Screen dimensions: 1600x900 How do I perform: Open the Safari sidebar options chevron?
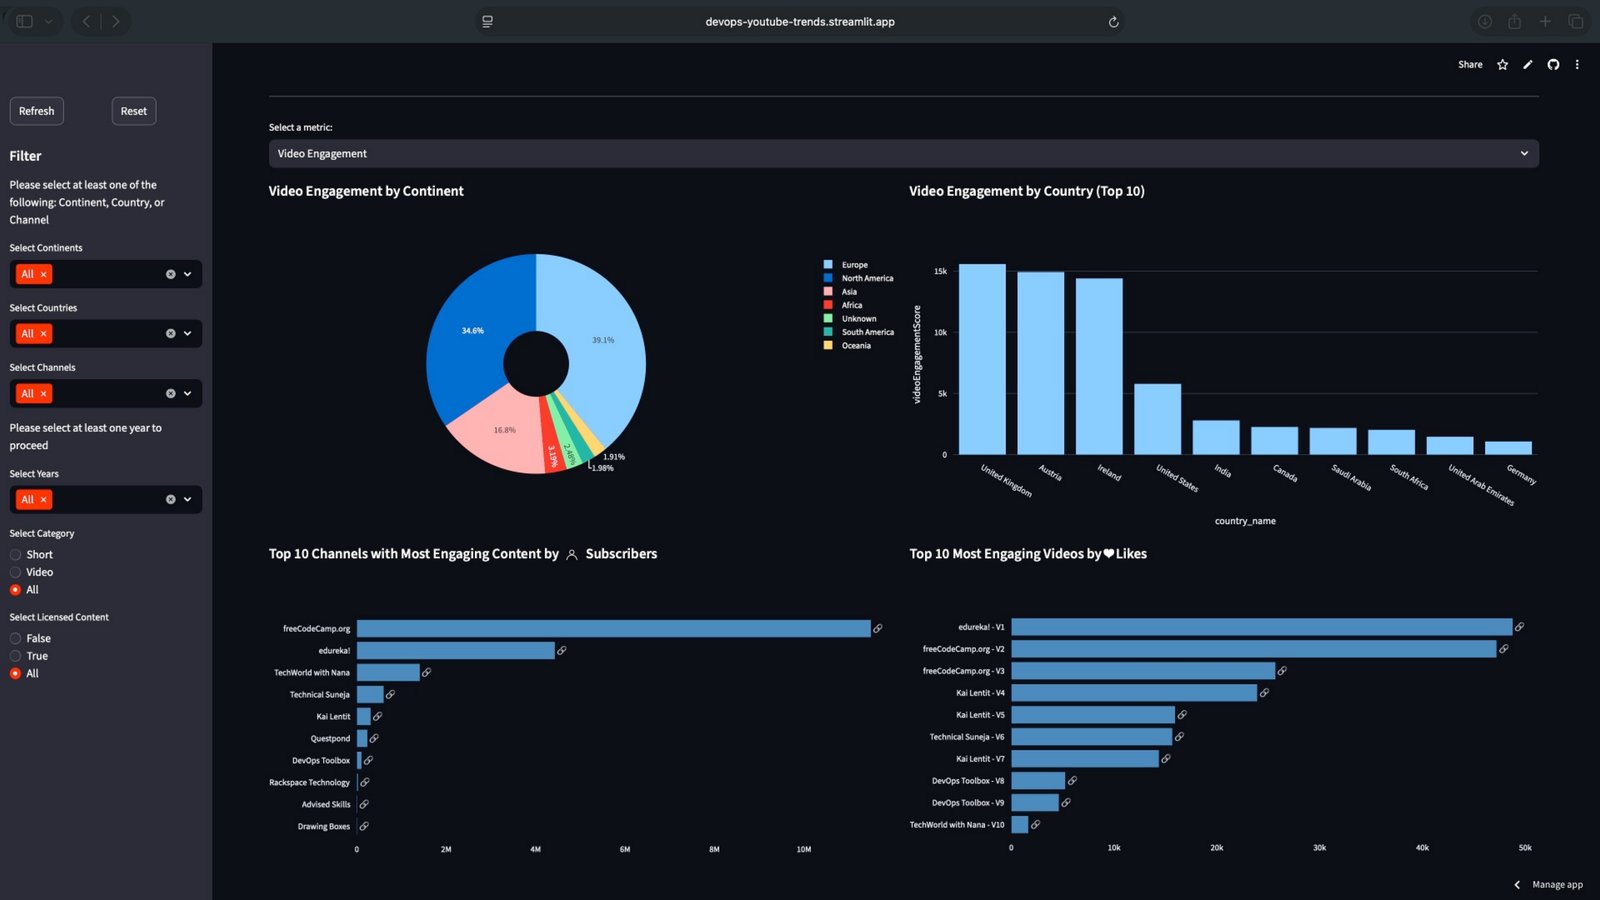(x=48, y=21)
